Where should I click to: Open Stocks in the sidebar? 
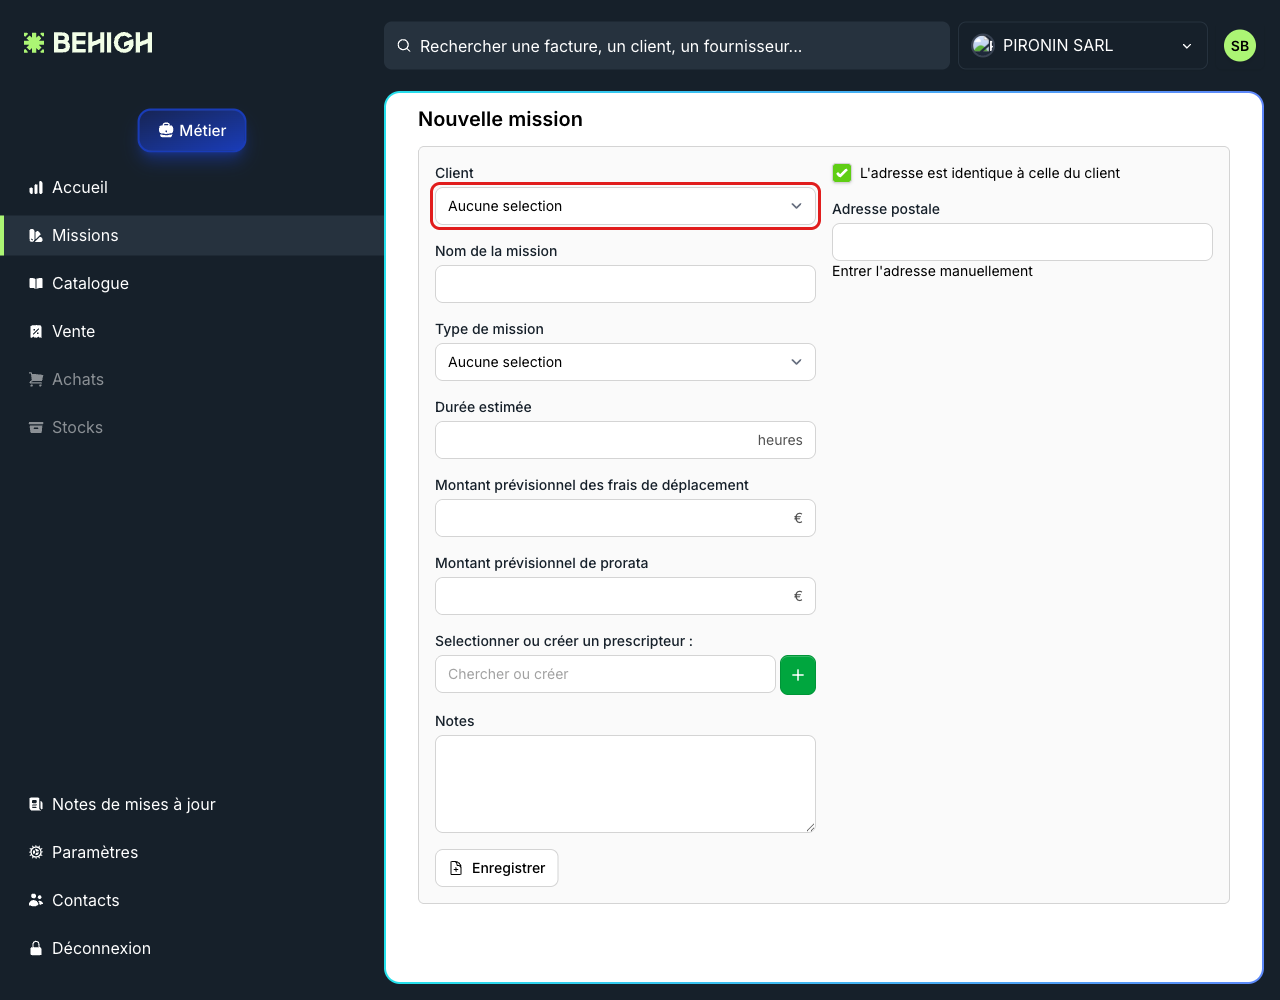(192, 428)
